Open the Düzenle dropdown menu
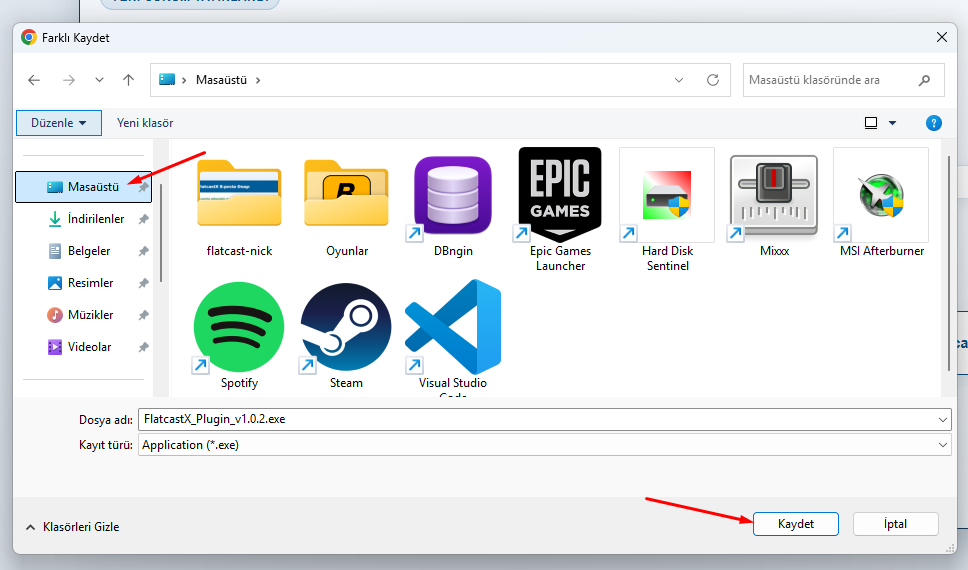 coord(59,123)
